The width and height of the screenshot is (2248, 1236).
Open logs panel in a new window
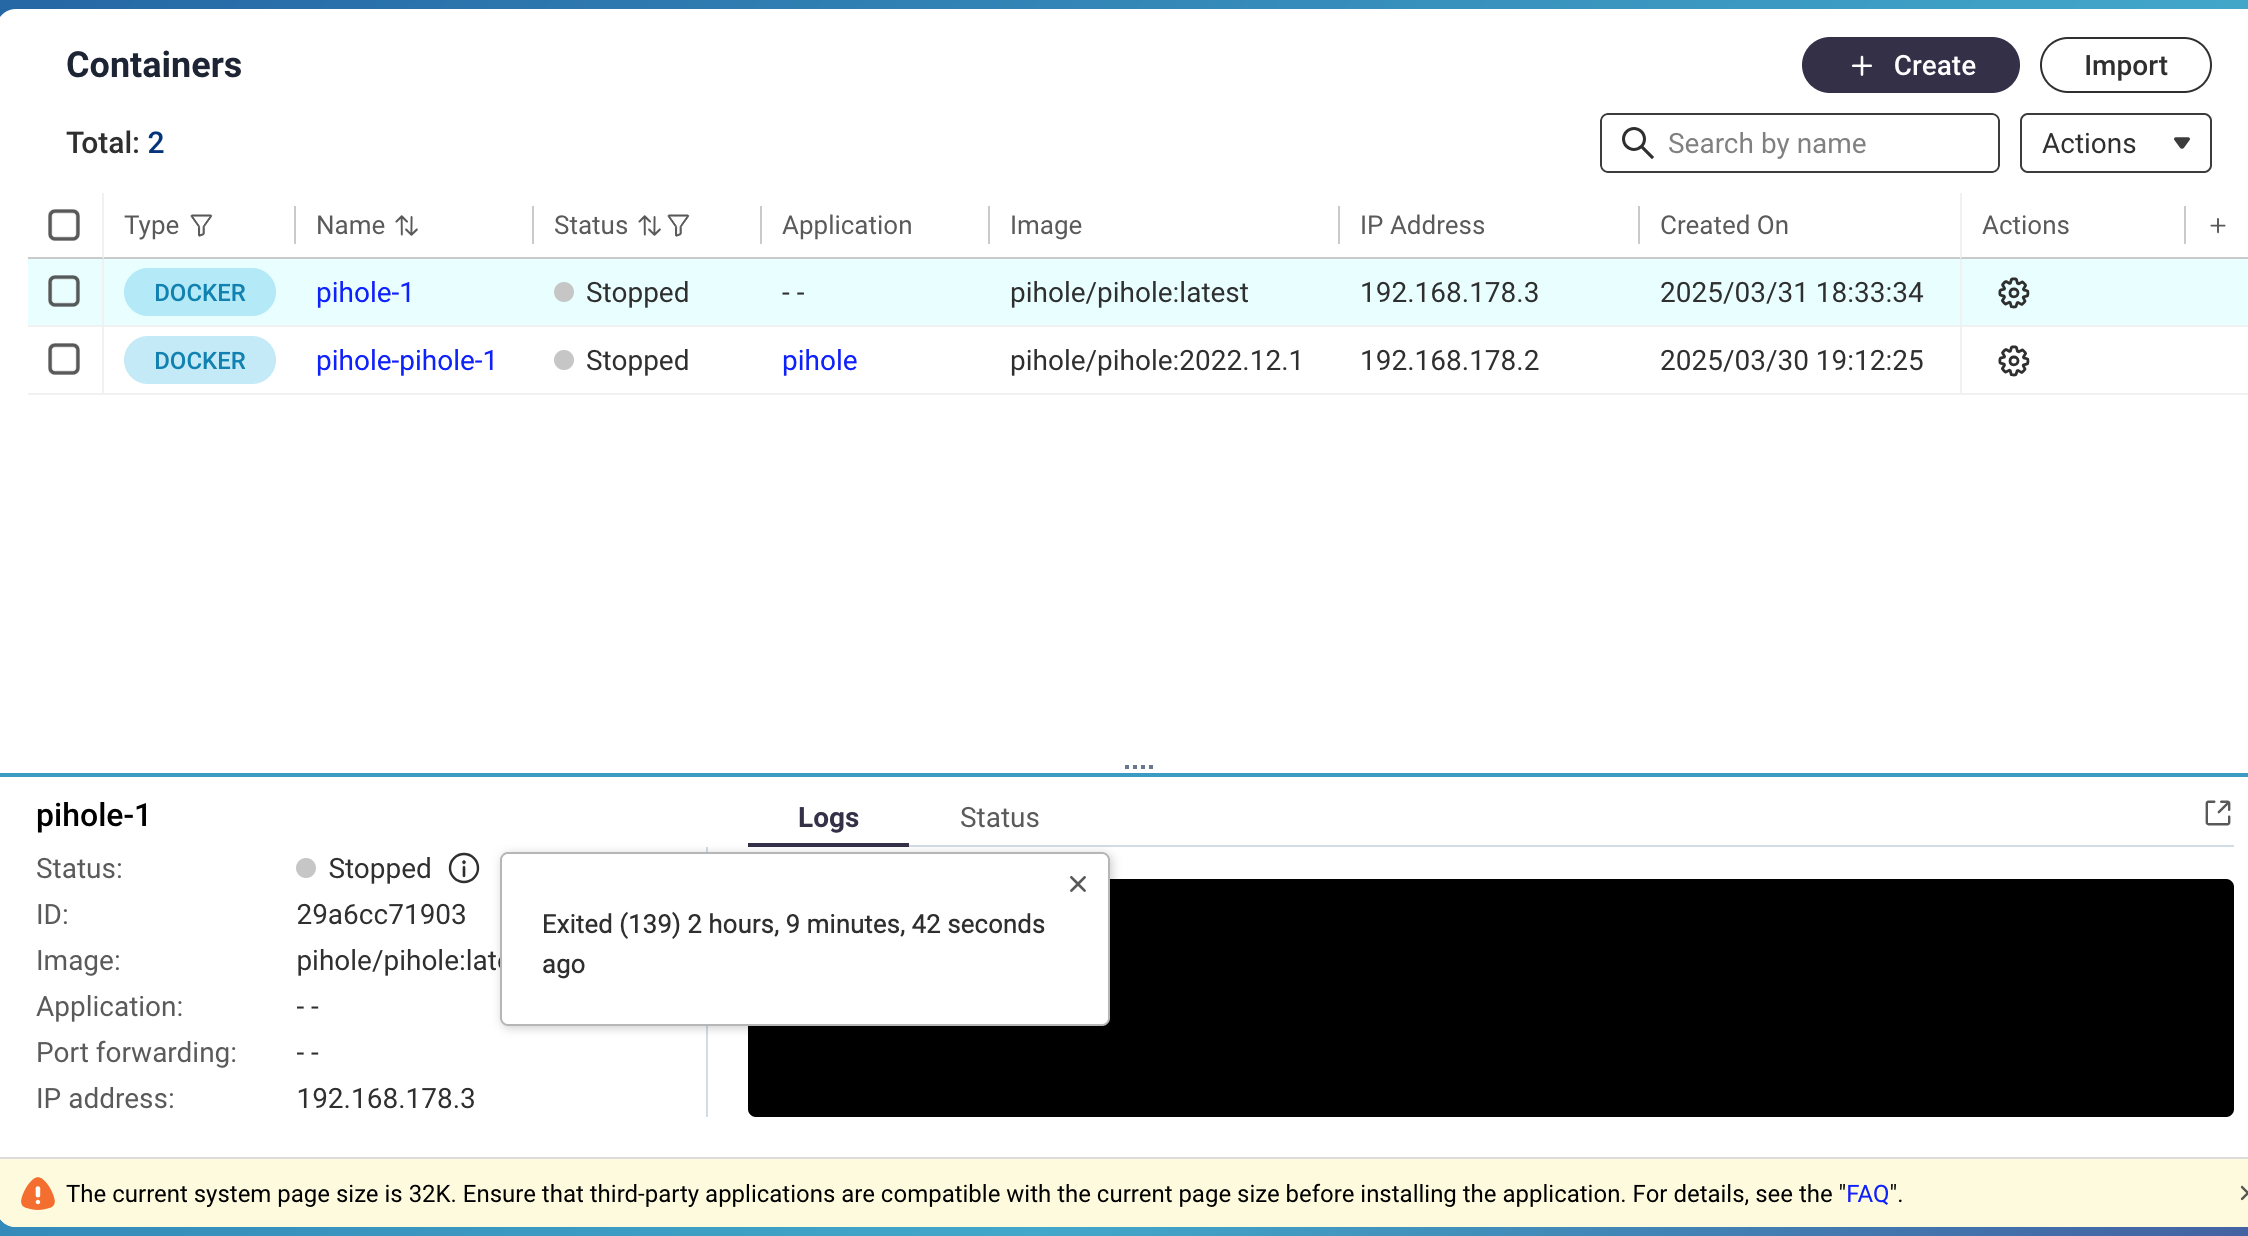click(2217, 813)
